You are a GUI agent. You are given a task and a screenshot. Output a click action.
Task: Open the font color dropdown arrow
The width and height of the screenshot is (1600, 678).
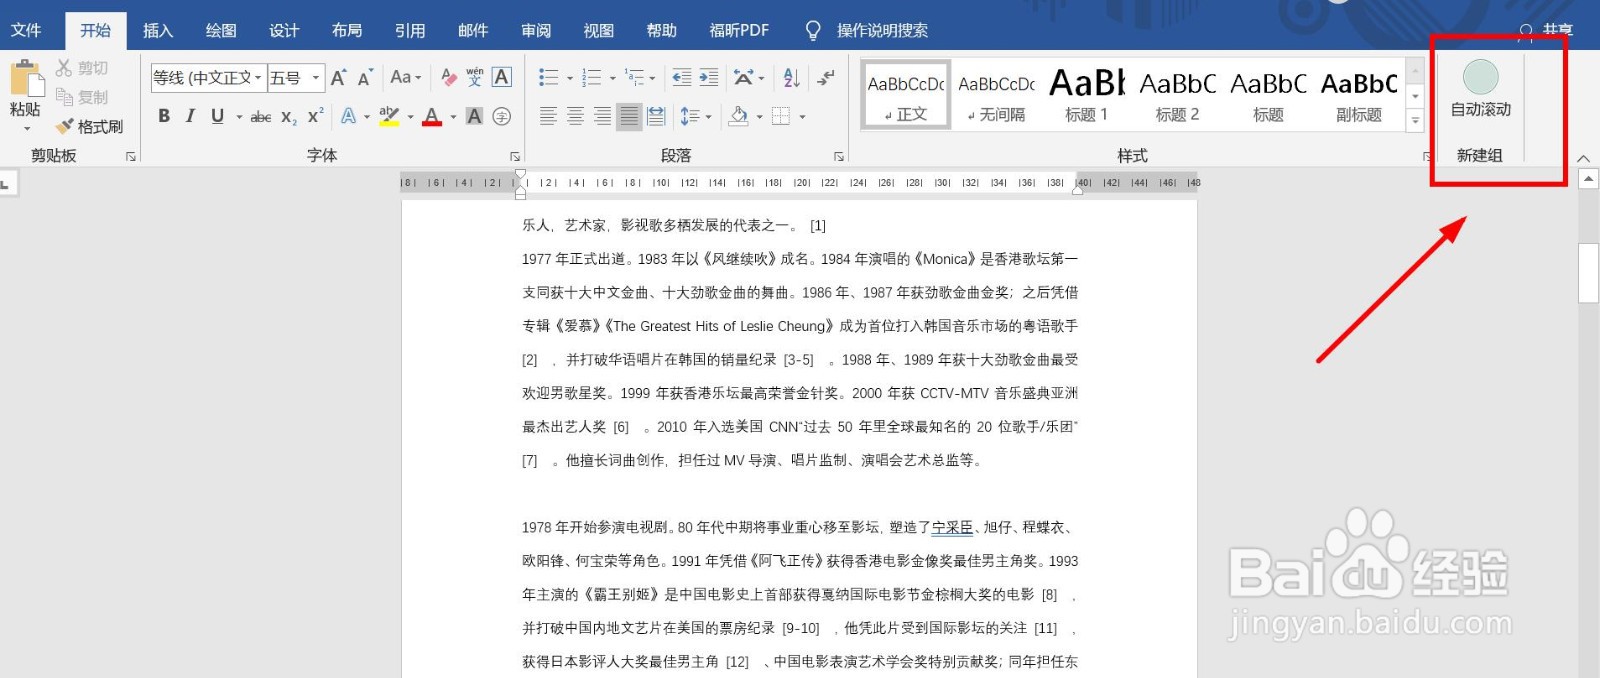coord(453,117)
